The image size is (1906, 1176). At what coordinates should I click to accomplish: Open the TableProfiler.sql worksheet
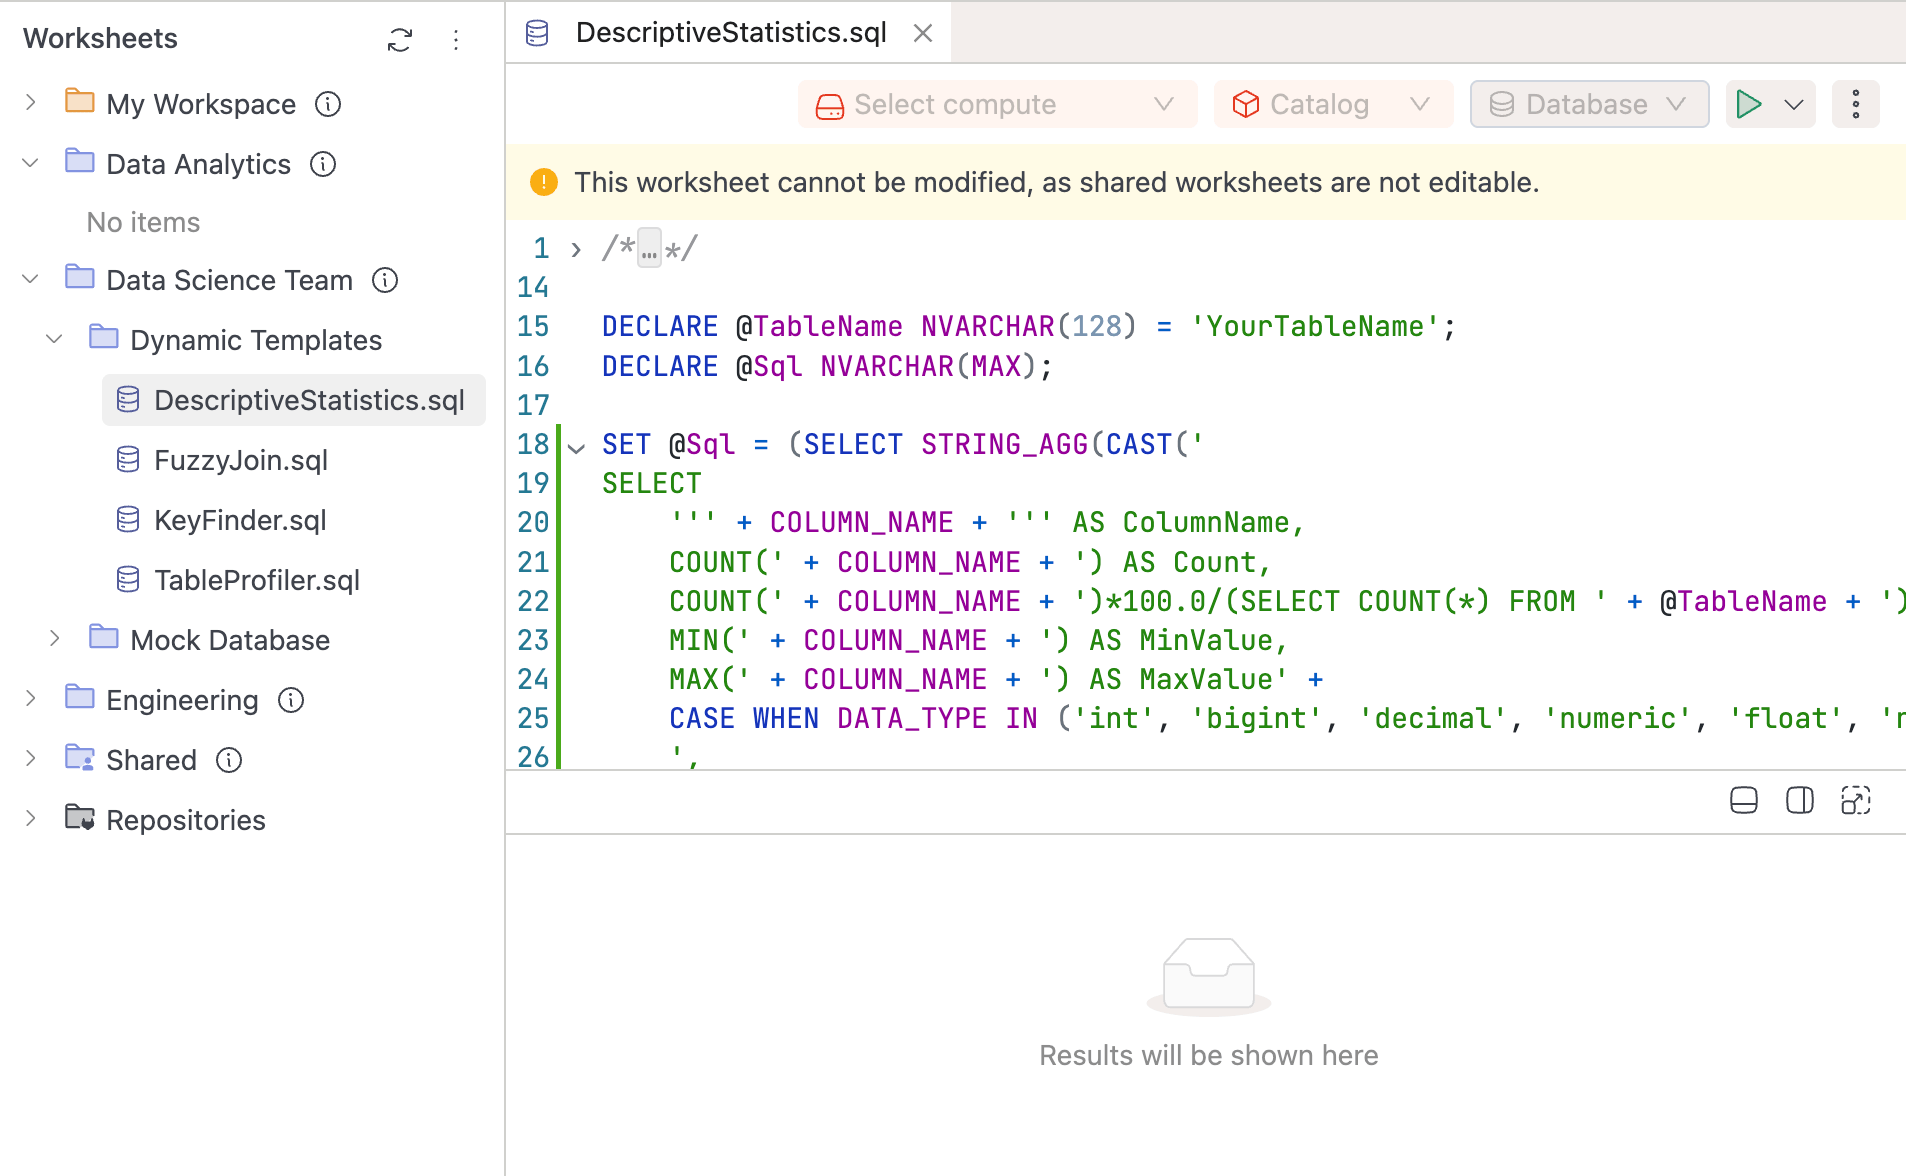pos(257,580)
